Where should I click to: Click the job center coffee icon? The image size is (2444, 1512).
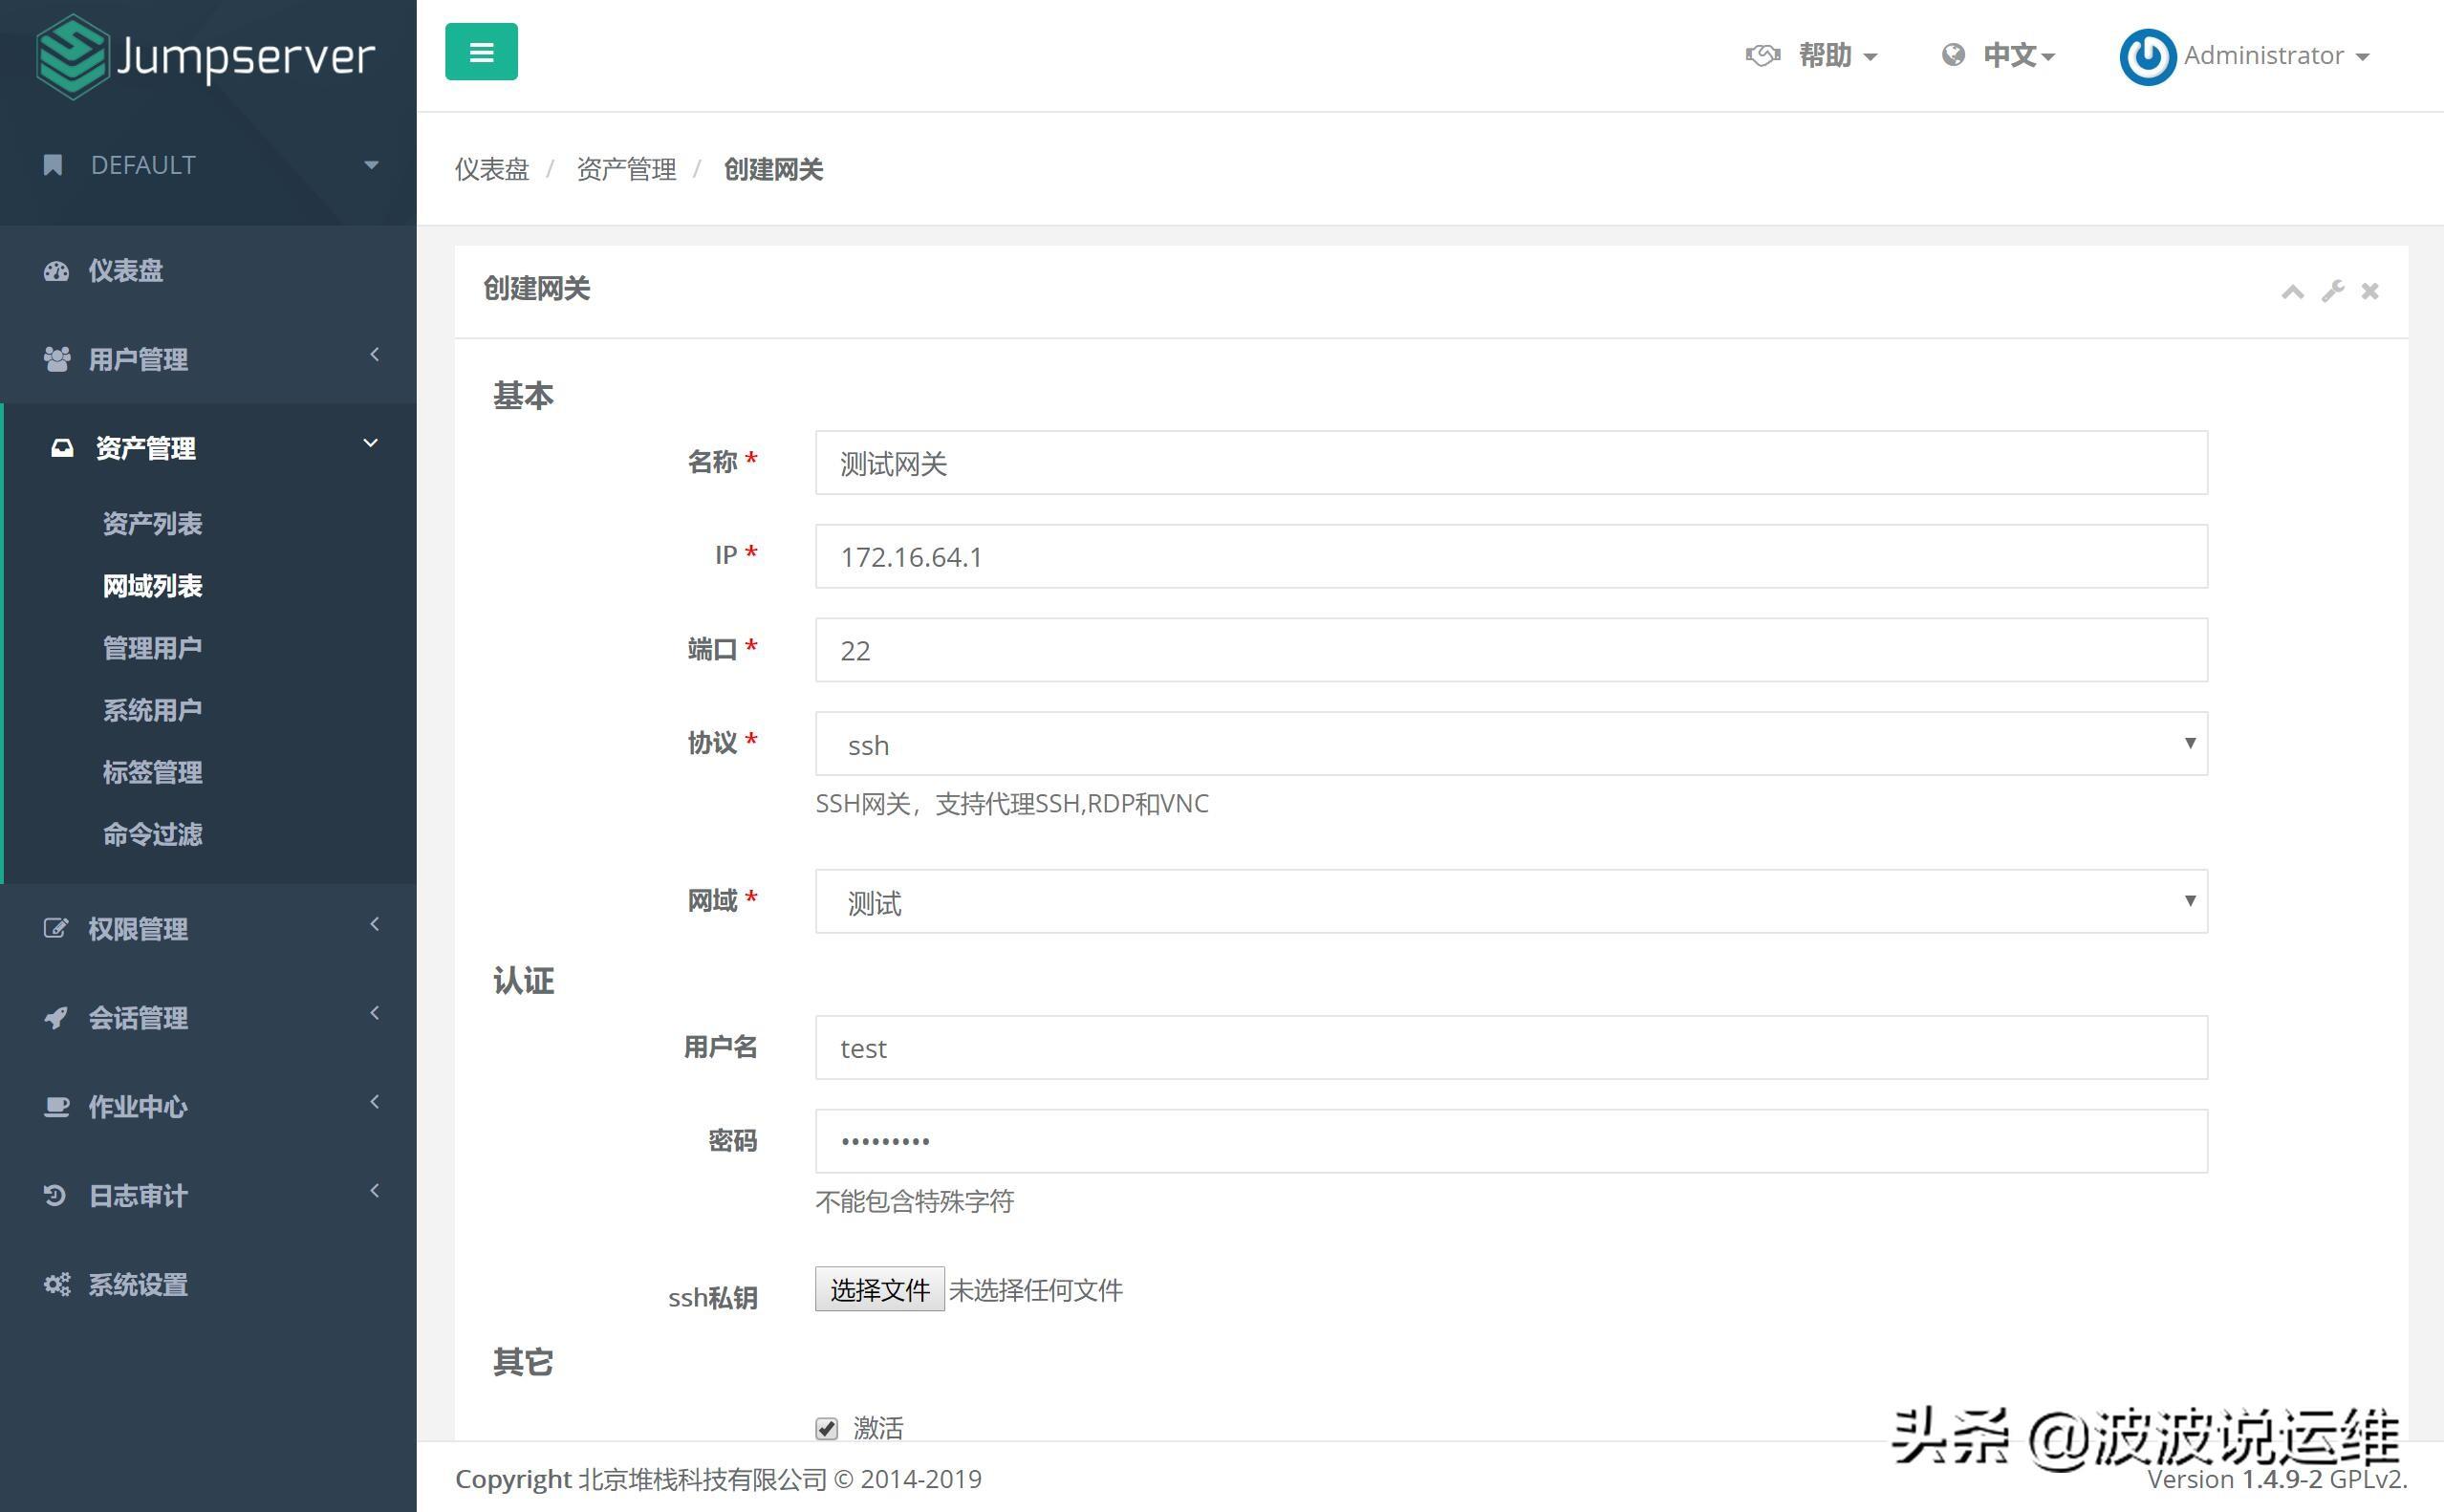[x=57, y=1106]
